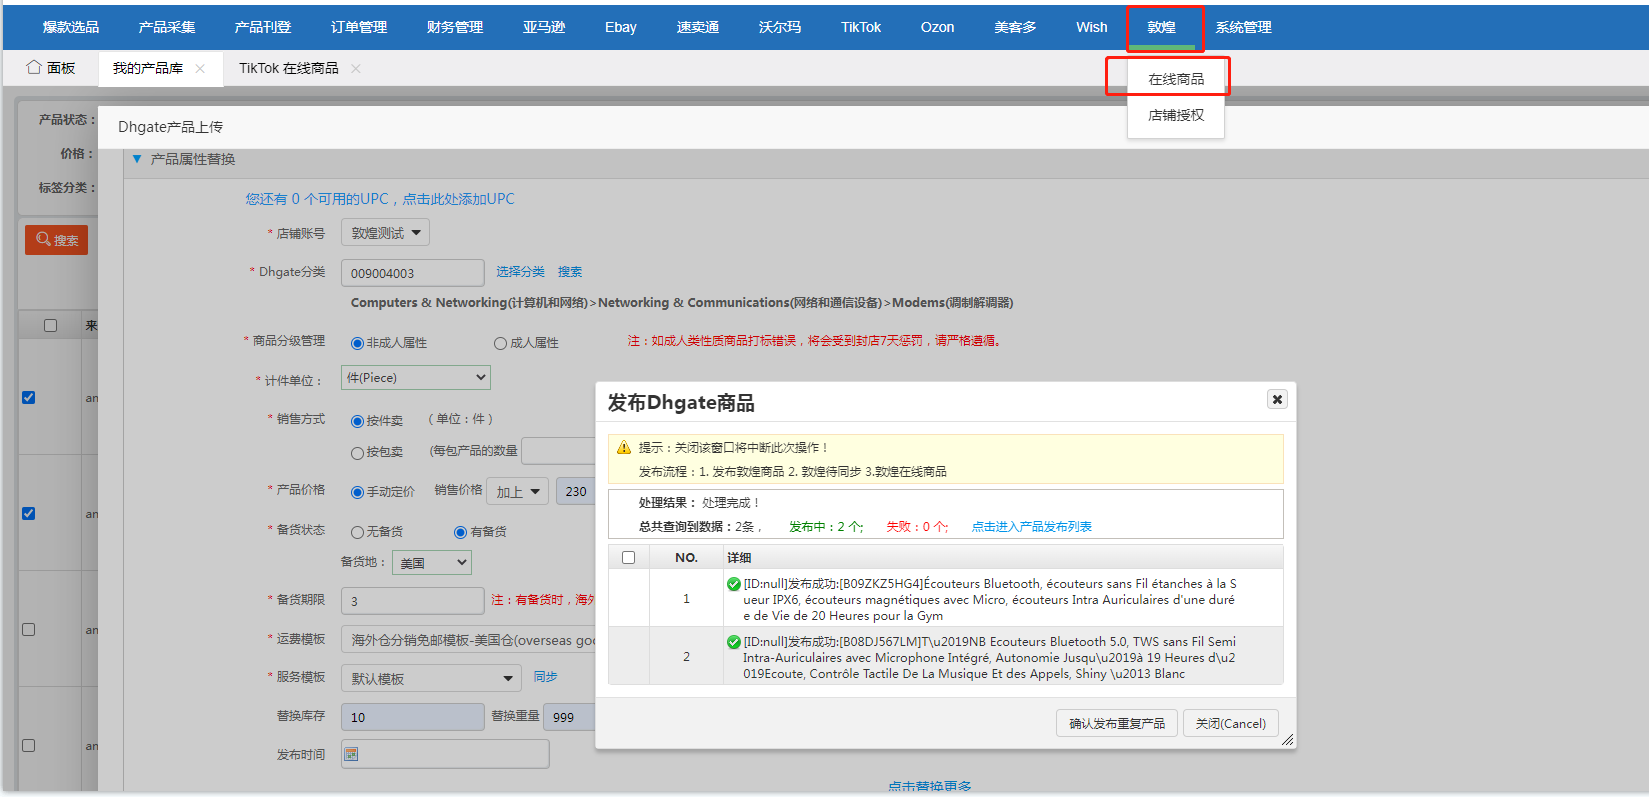This screenshot has width=1649, height=797.
Task: Switch to the TikTok 在线商品 tab
Action: [x=289, y=68]
